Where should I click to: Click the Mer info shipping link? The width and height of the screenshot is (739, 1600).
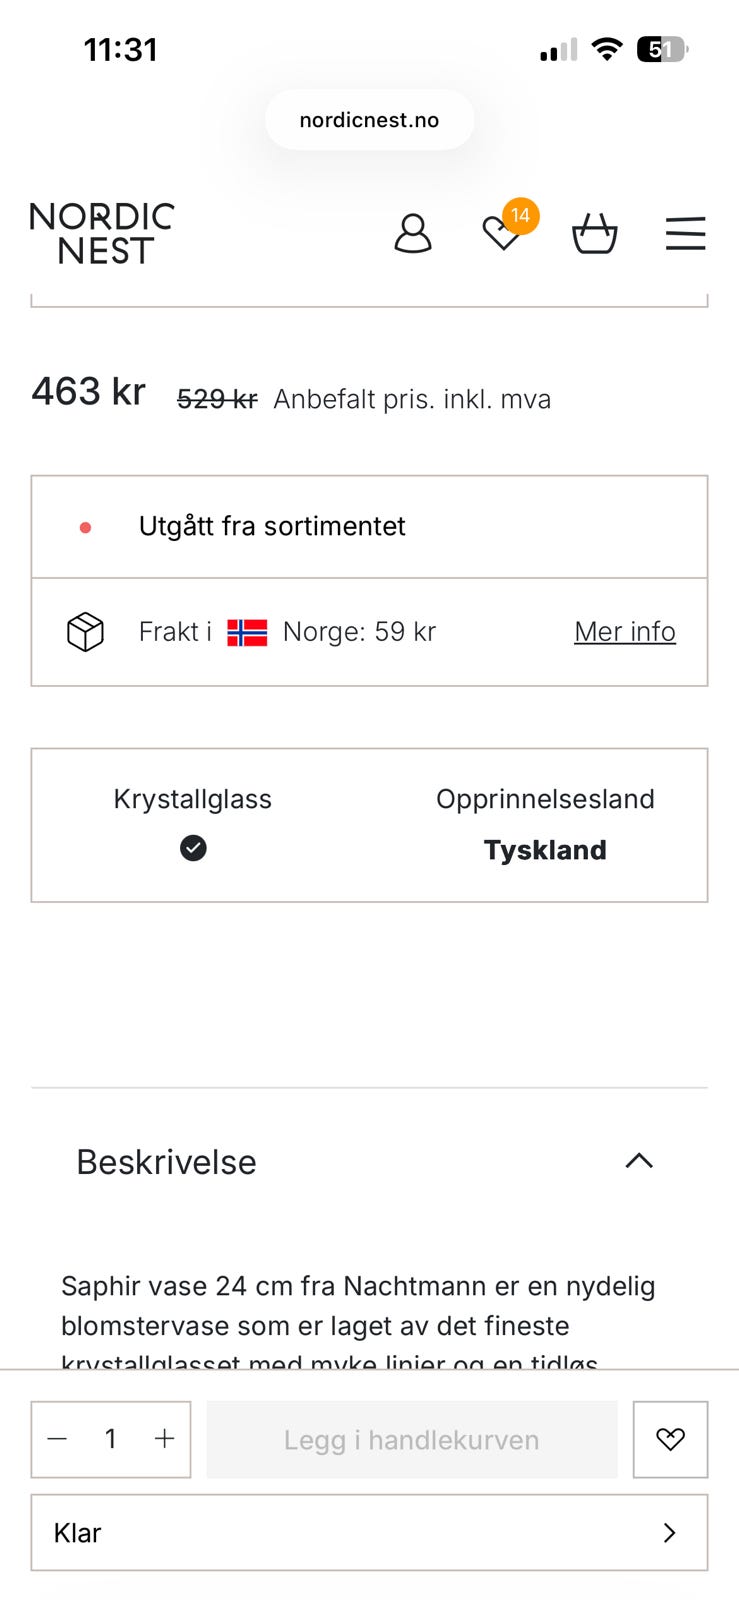click(x=624, y=632)
